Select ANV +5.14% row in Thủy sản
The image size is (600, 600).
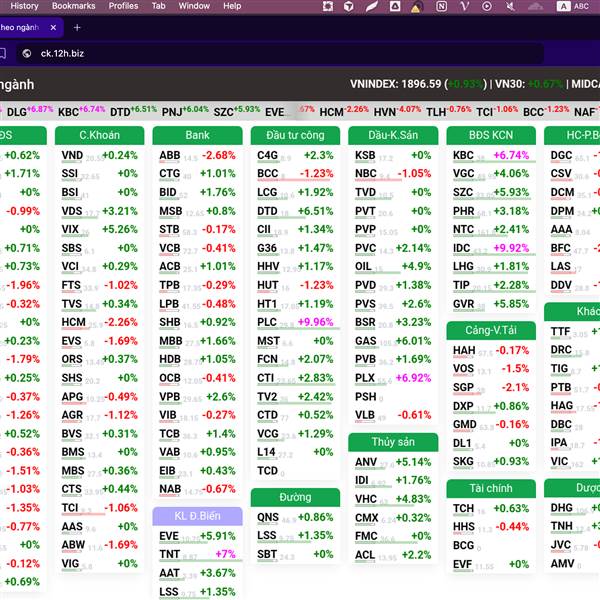(x=393, y=462)
